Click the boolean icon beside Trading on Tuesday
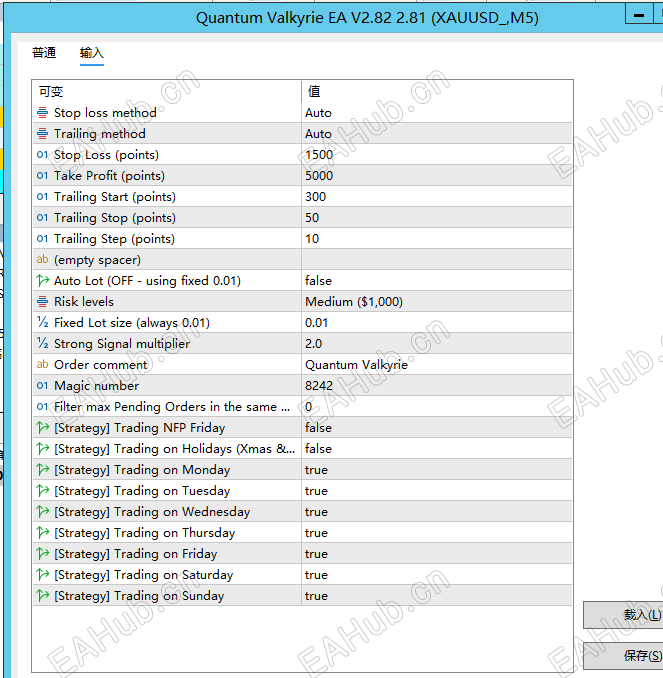 (42, 491)
